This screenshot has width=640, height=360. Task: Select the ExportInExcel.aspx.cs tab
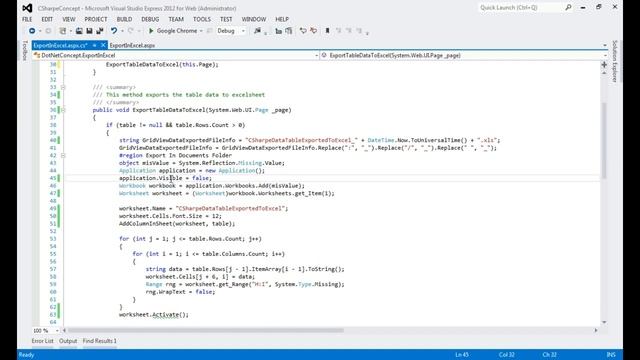(x=60, y=45)
